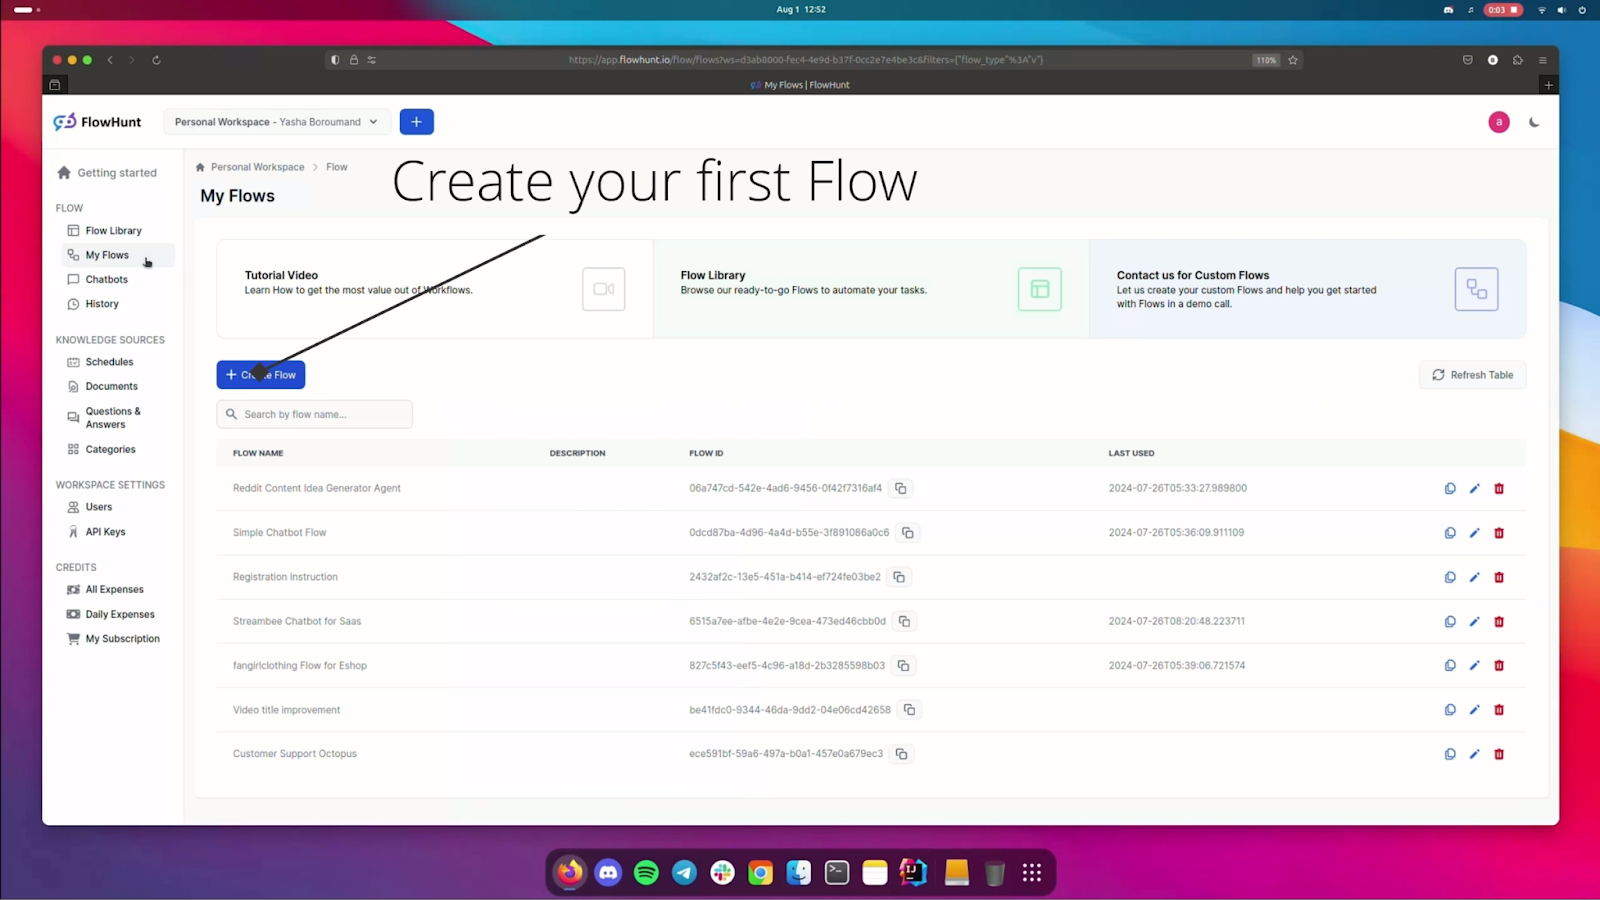Screen dimensions: 1600x900
Task: Delete the Customer Support Octopus flow
Action: (x=1499, y=754)
